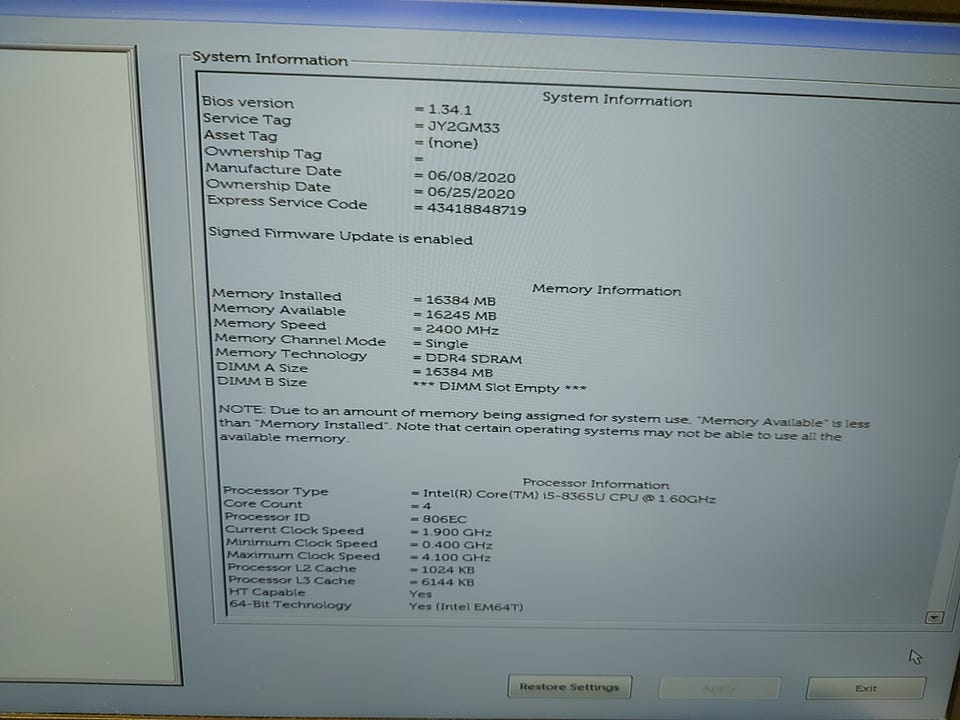This screenshot has width=960, height=720.
Task: Click Memory Technology value DDR4 SDRAM
Action: point(473,359)
